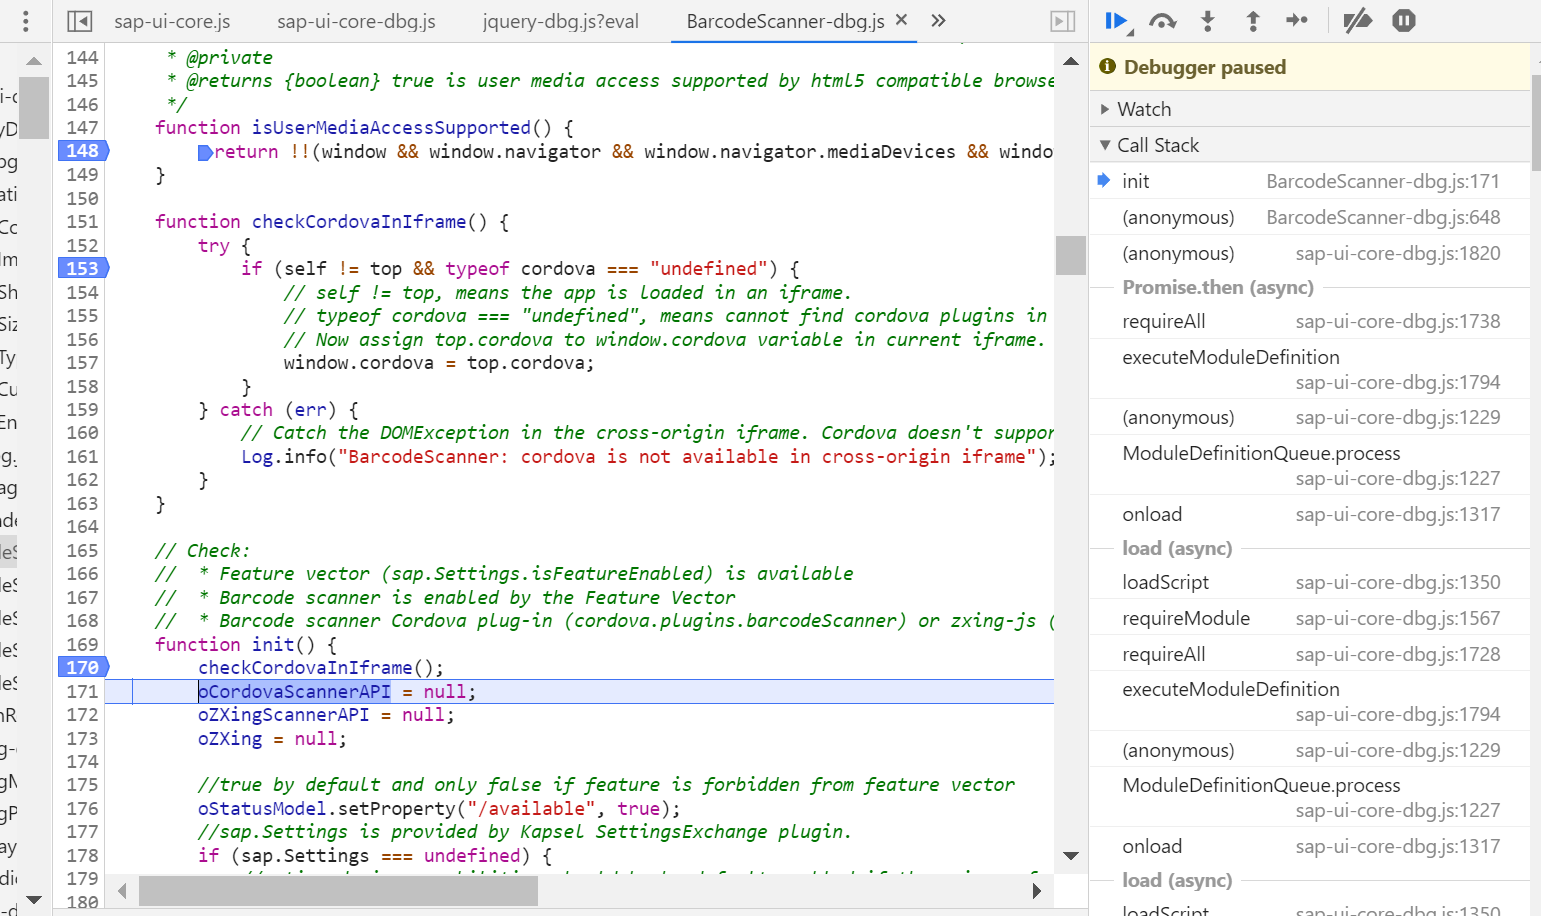Resume script execution
This screenshot has height=916, width=1541.
[1117, 21]
